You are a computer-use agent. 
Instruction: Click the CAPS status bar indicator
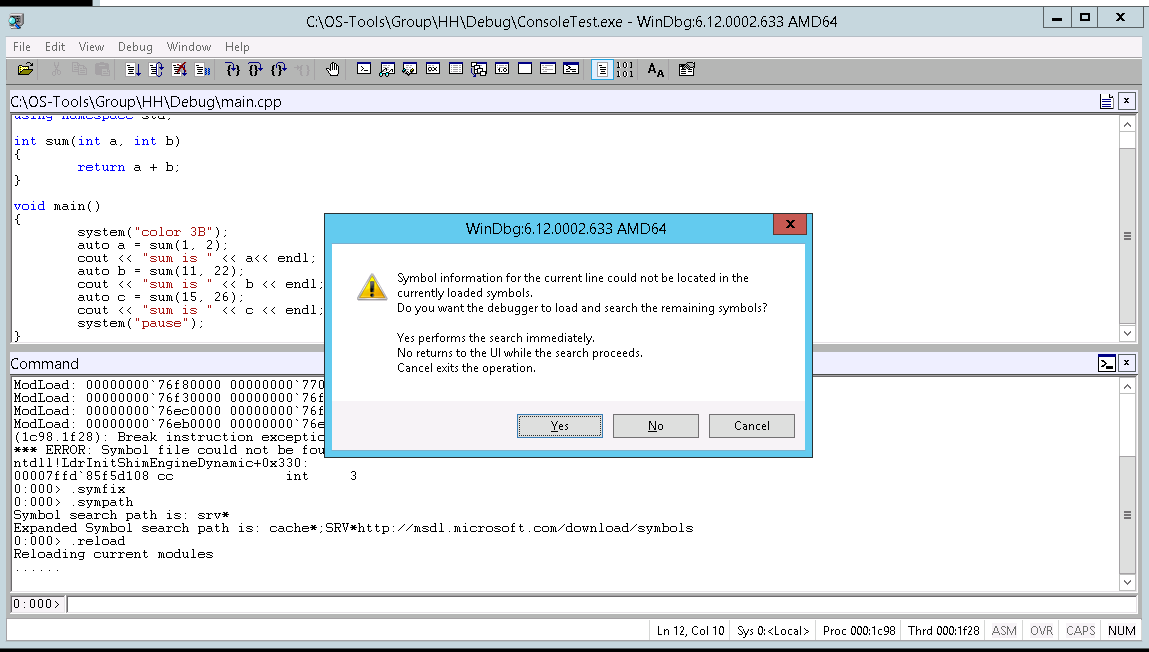(1080, 630)
